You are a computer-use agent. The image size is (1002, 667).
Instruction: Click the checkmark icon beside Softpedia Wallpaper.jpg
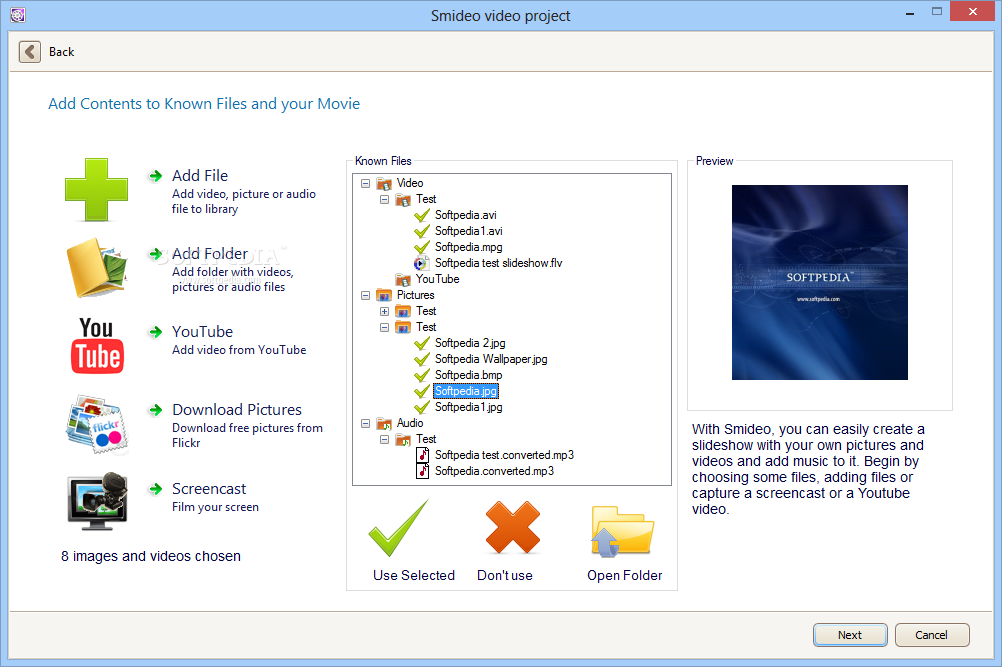[x=422, y=359]
